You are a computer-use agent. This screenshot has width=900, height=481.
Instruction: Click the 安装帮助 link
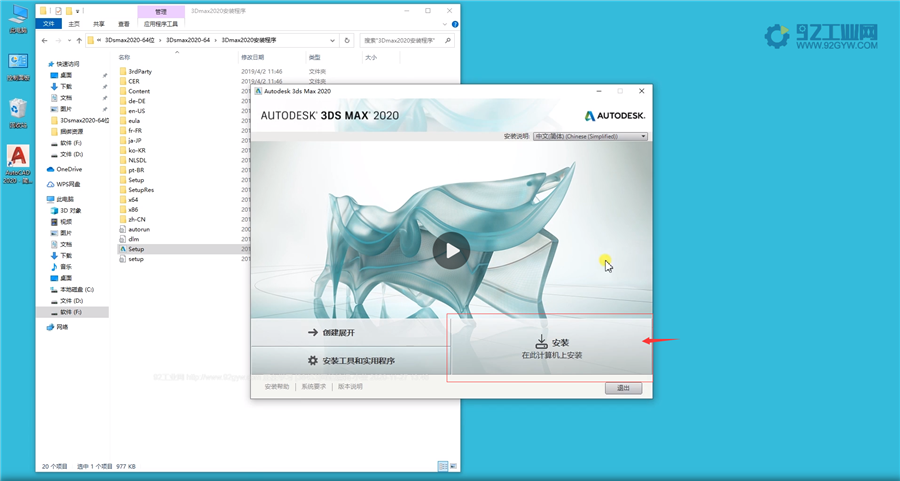click(277, 387)
